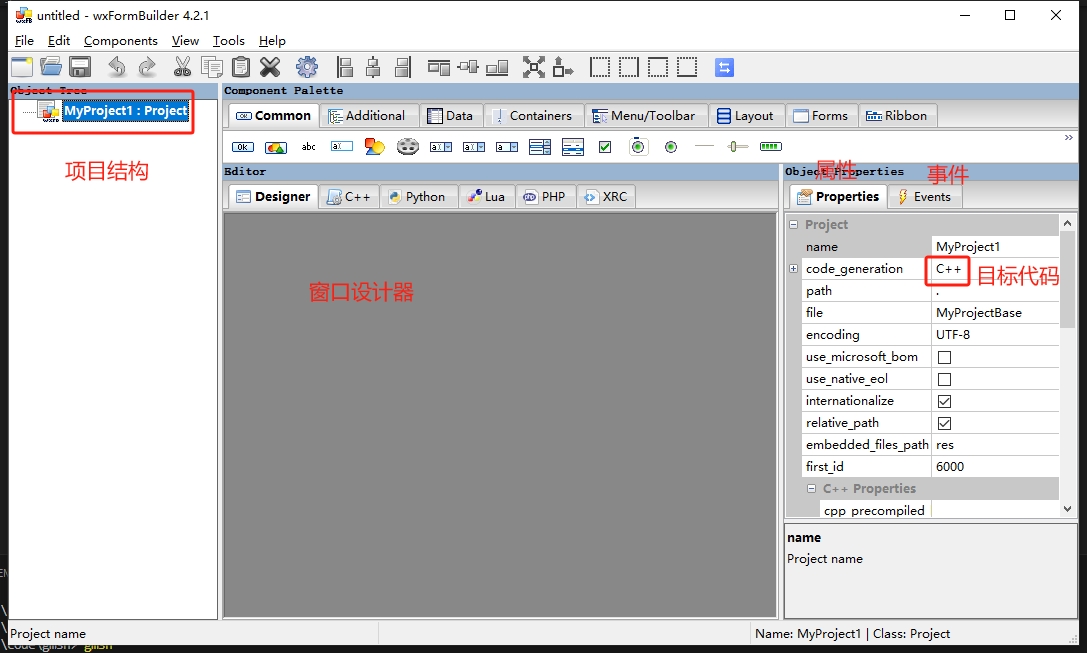
Task: Collapse the C++ Properties category
Action: point(812,489)
